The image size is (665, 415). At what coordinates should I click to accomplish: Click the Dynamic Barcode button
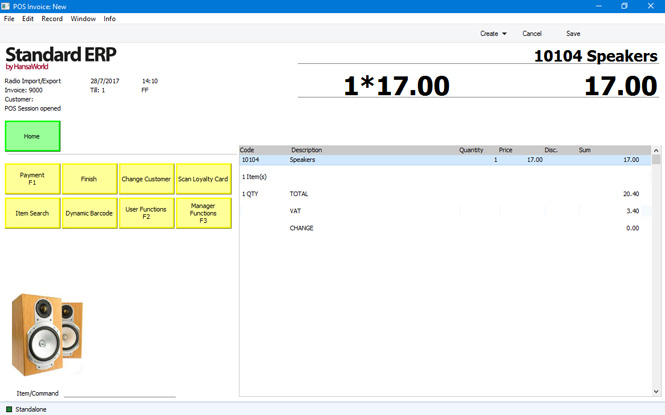point(89,213)
